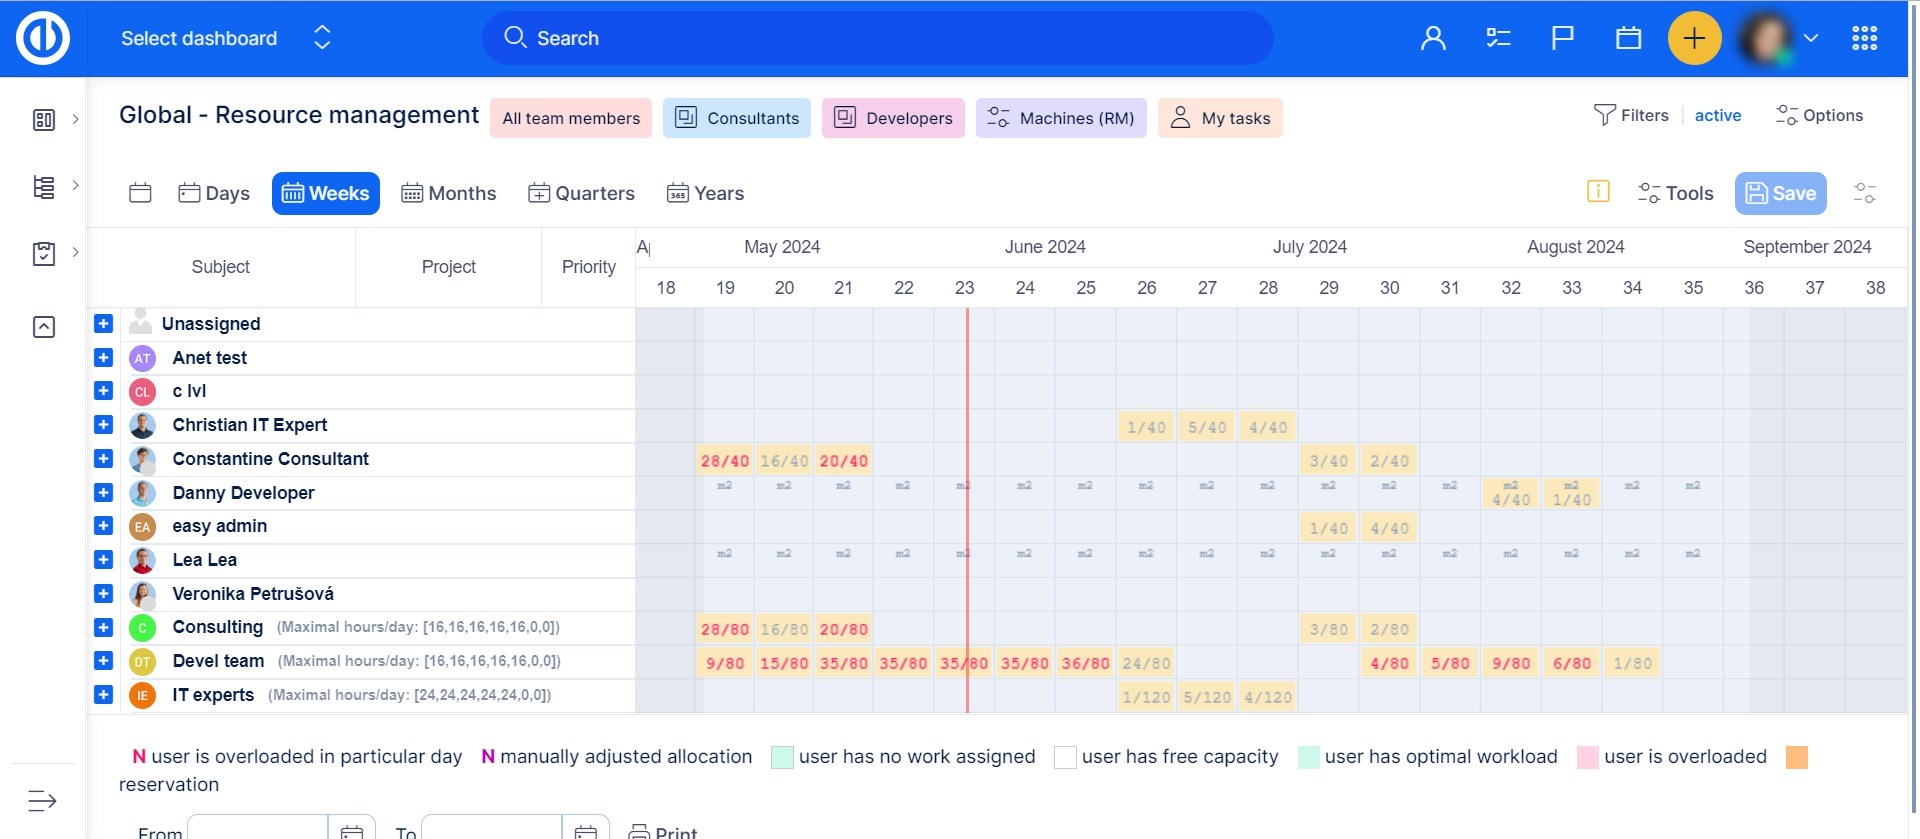Toggle the sliders settings icon beside Save
The width and height of the screenshot is (1920, 839).
(1864, 193)
